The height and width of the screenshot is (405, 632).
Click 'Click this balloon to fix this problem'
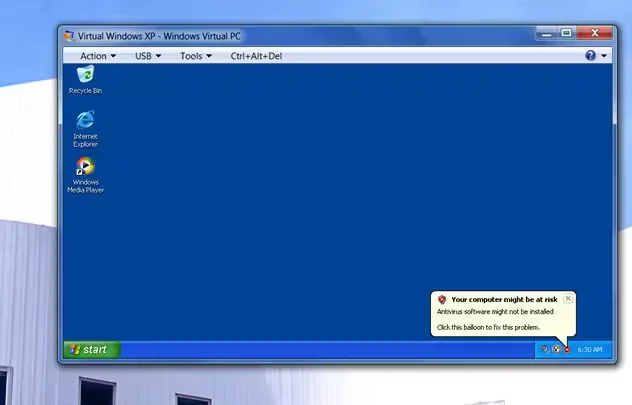pyautogui.click(x=488, y=327)
